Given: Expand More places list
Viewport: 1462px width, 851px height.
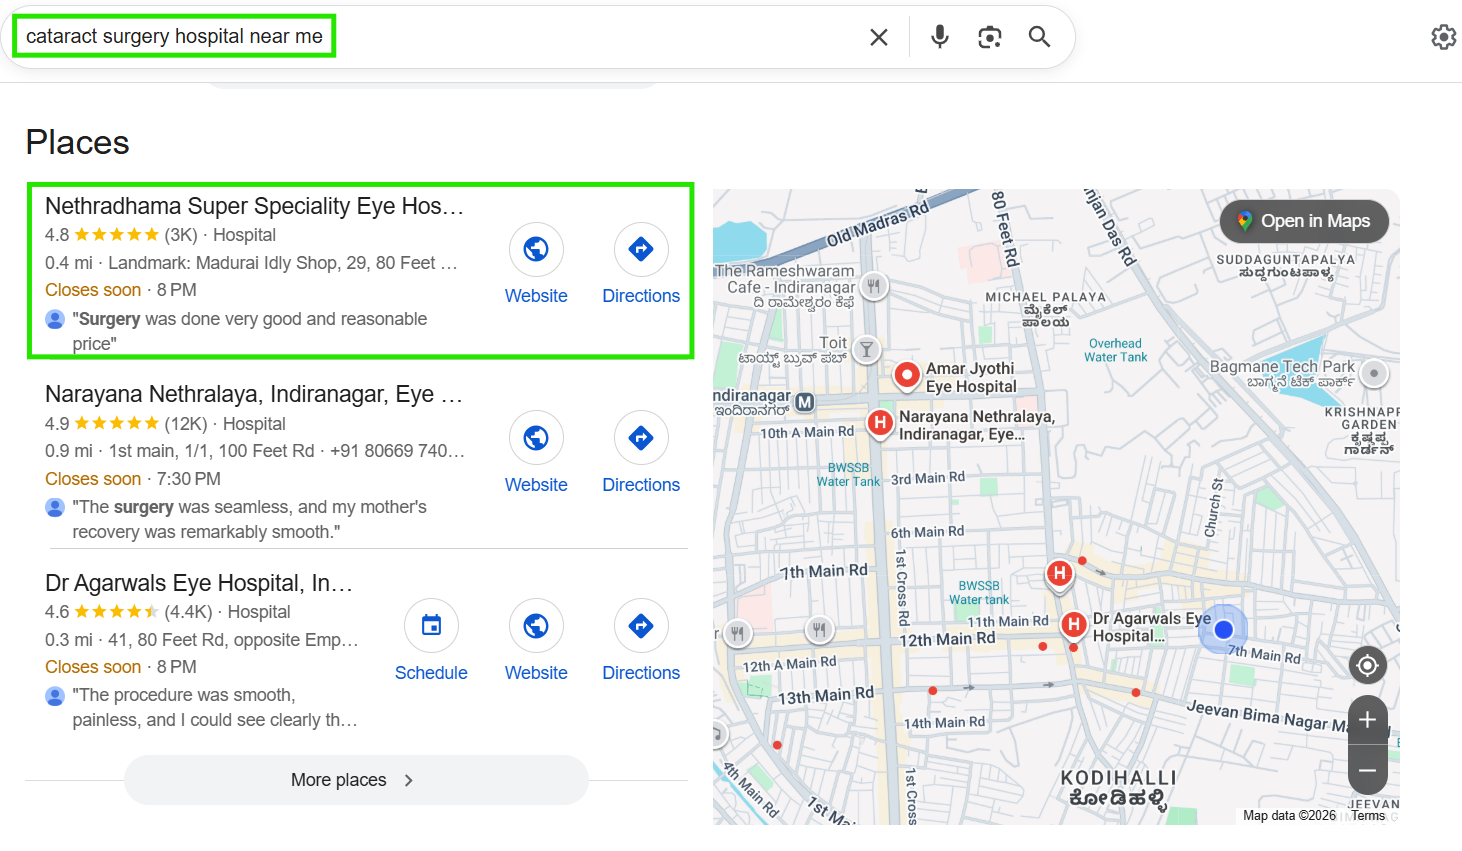Looking at the screenshot, I should pyautogui.click(x=355, y=780).
